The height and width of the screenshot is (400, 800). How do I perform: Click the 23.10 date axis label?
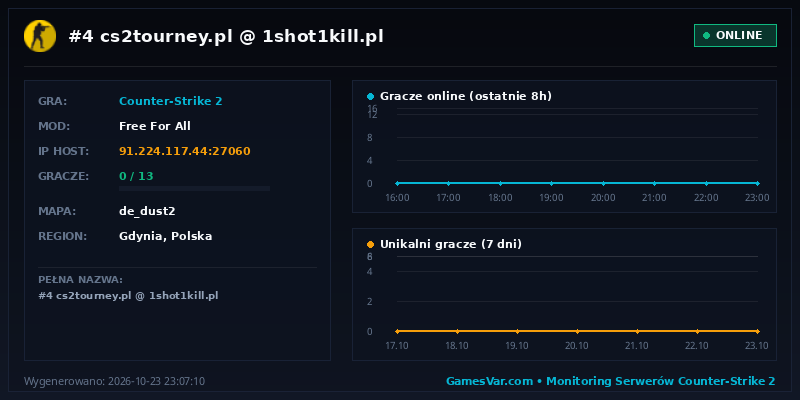coord(757,345)
